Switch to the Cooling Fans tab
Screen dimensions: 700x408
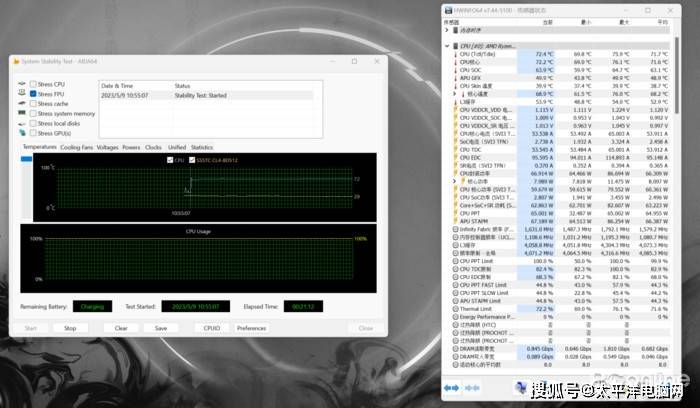click(x=76, y=147)
